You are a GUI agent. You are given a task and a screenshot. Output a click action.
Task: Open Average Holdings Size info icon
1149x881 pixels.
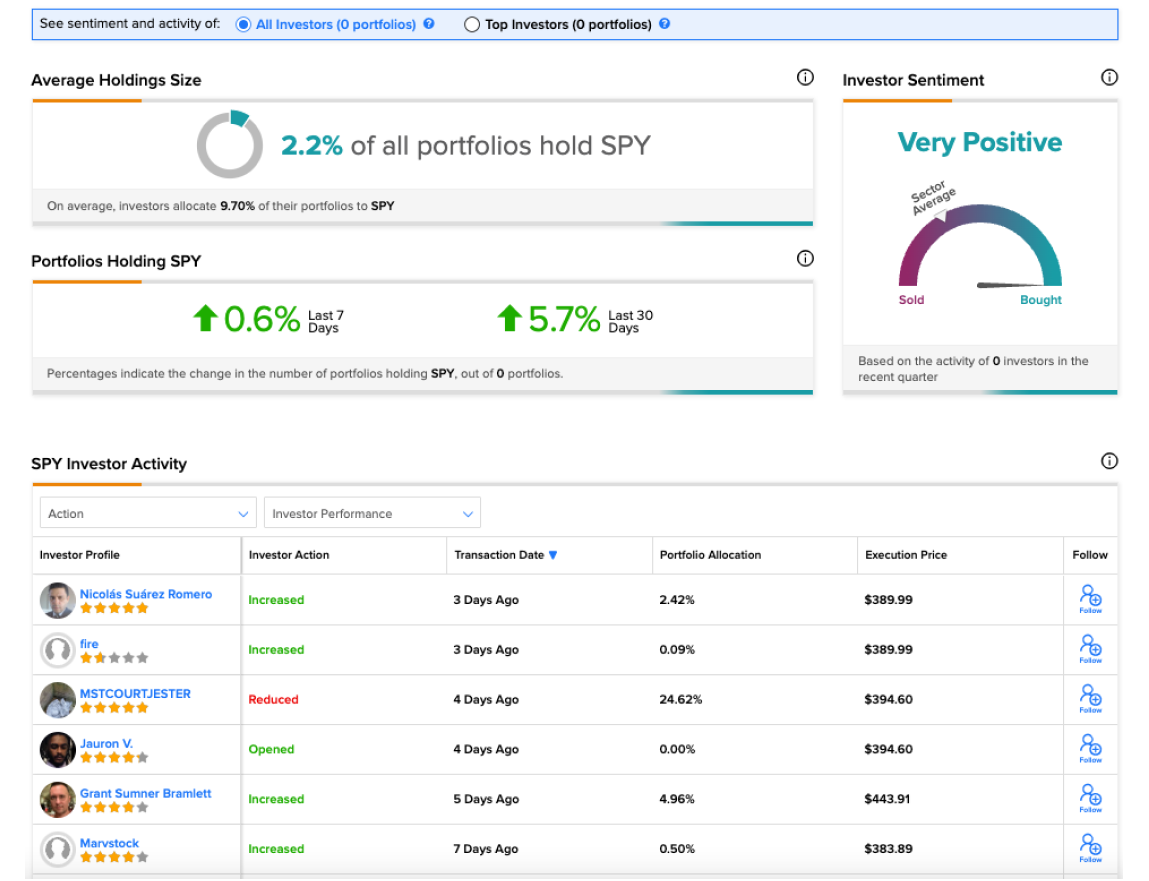tap(805, 77)
